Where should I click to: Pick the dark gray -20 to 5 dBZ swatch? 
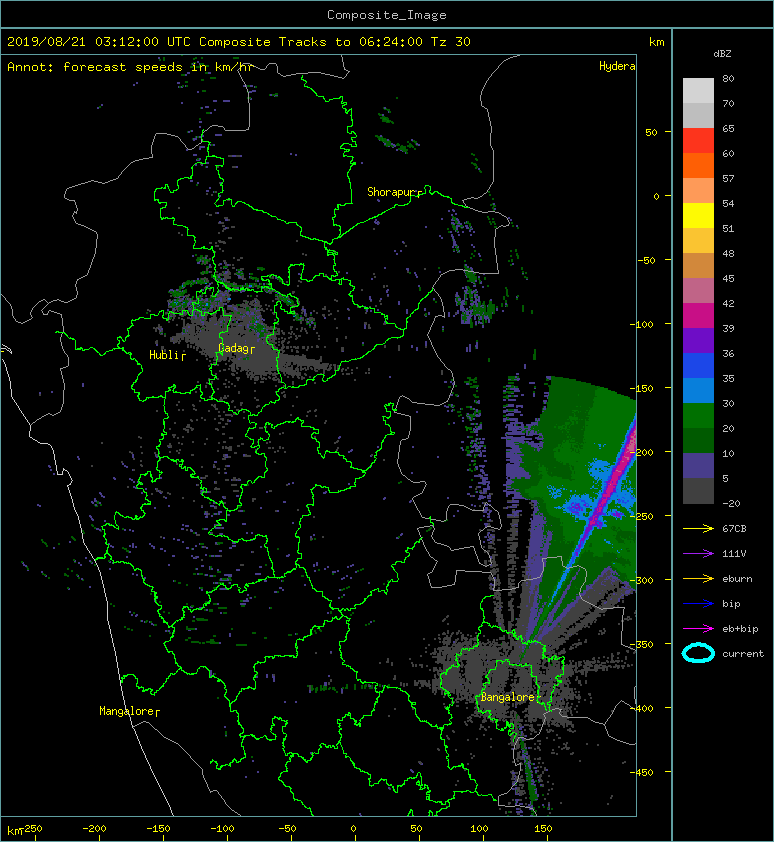(698, 491)
